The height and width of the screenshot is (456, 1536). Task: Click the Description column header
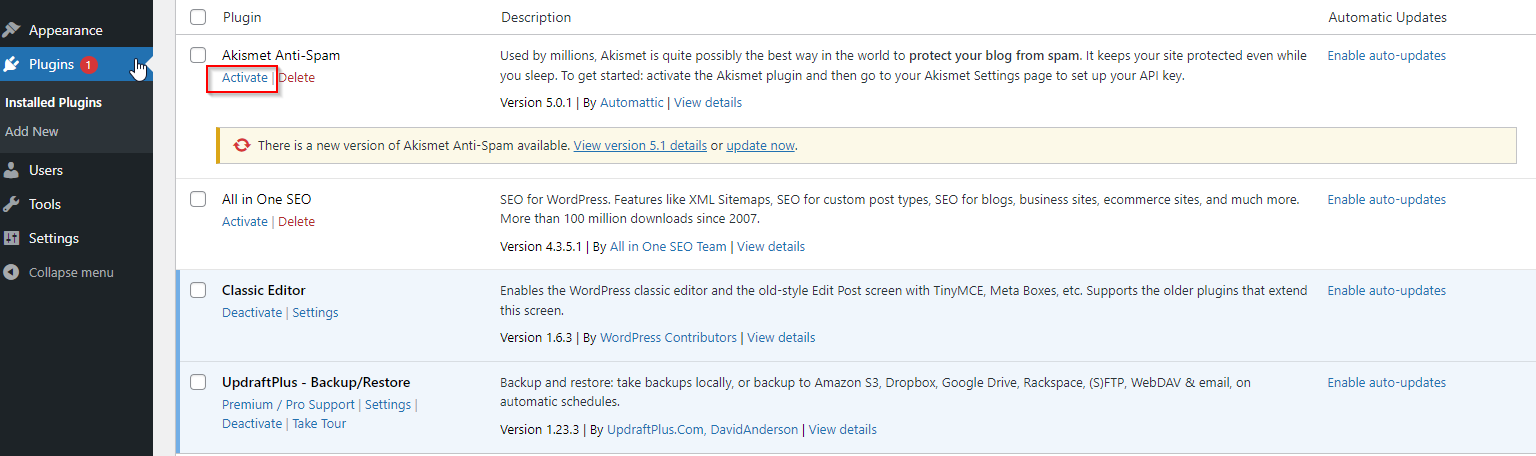[x=536, y=17]
